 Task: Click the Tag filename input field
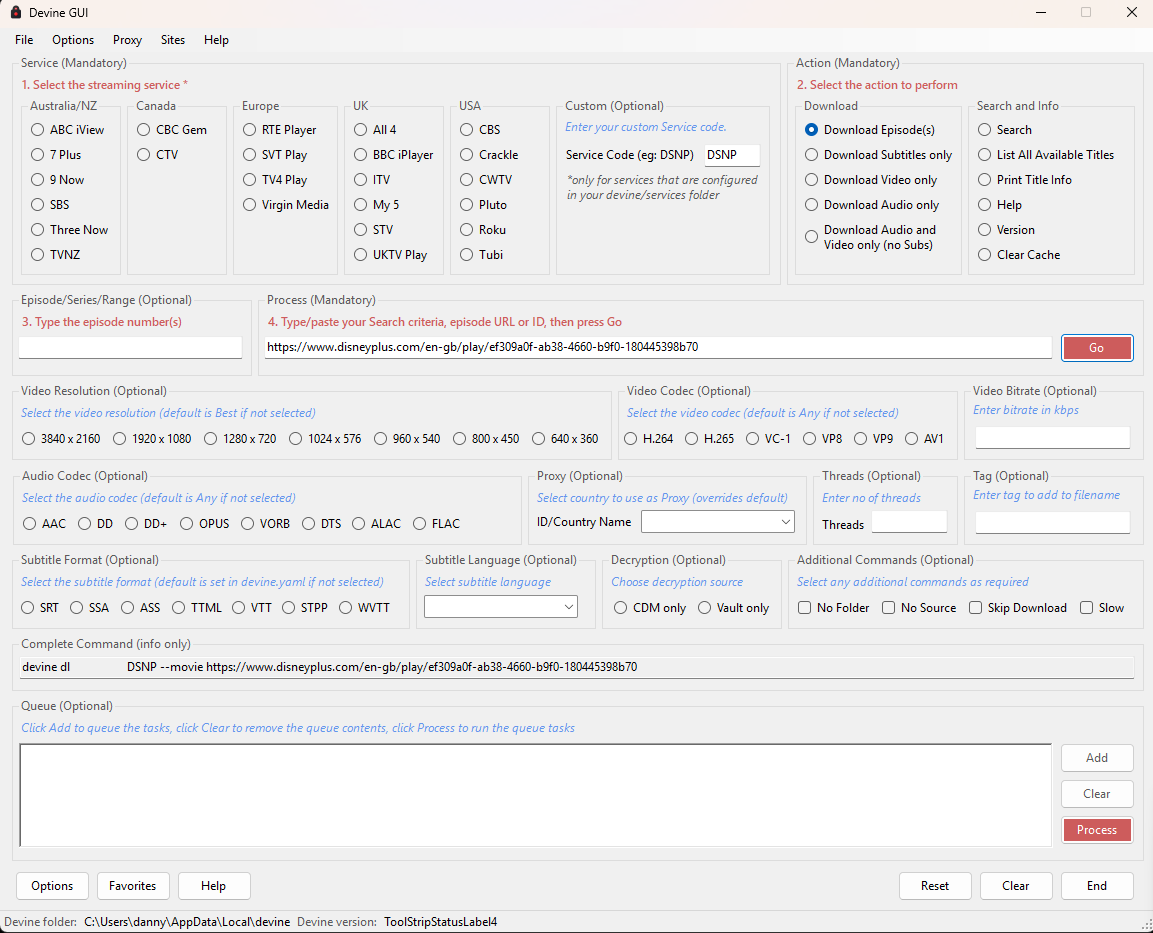[x=1052, y=522]
